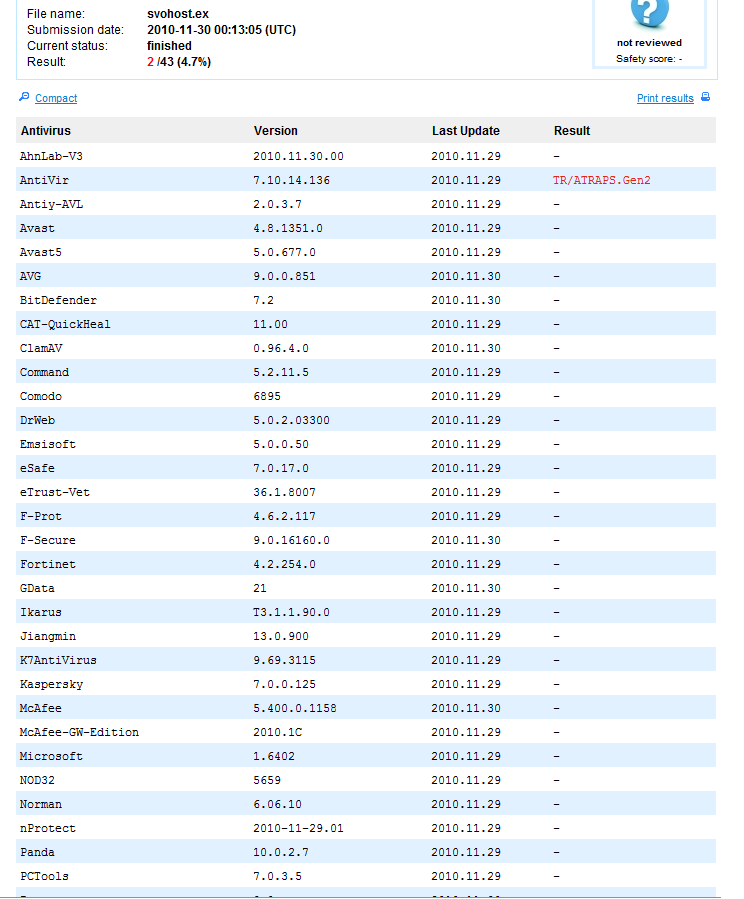Click the NOD32 row name

coord(37,781)
